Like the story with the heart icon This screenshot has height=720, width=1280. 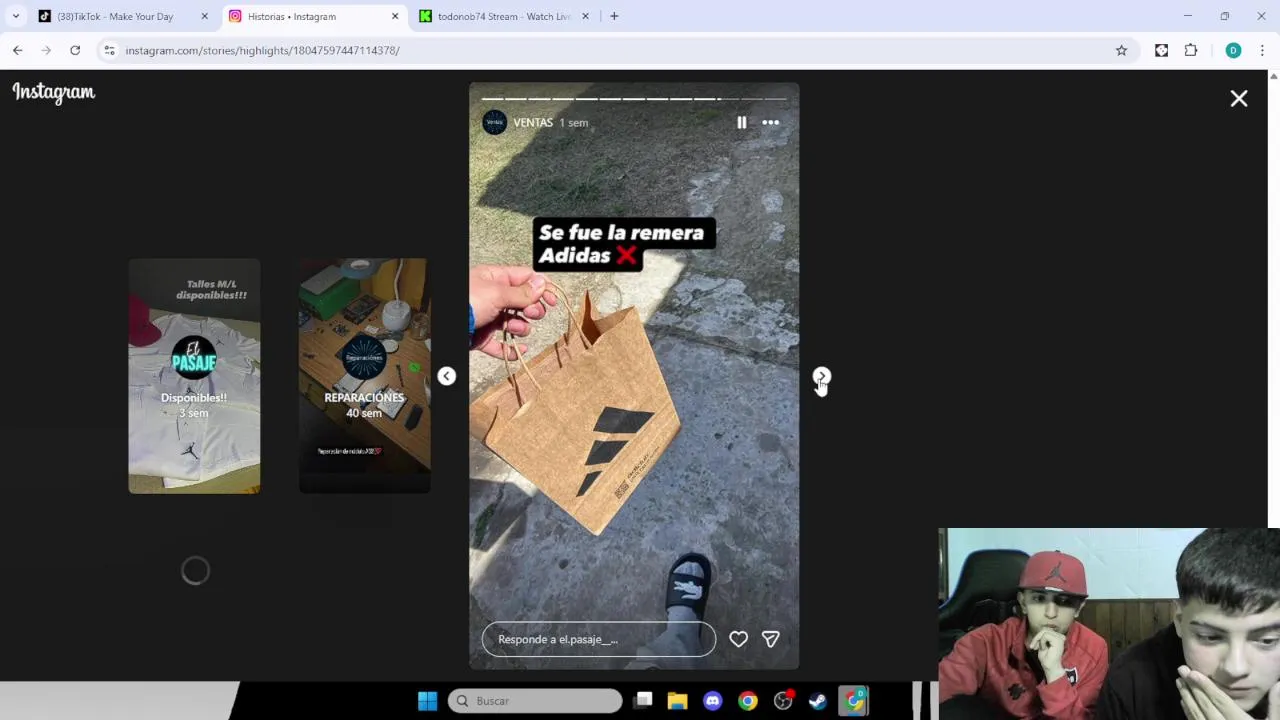(738, 639)
